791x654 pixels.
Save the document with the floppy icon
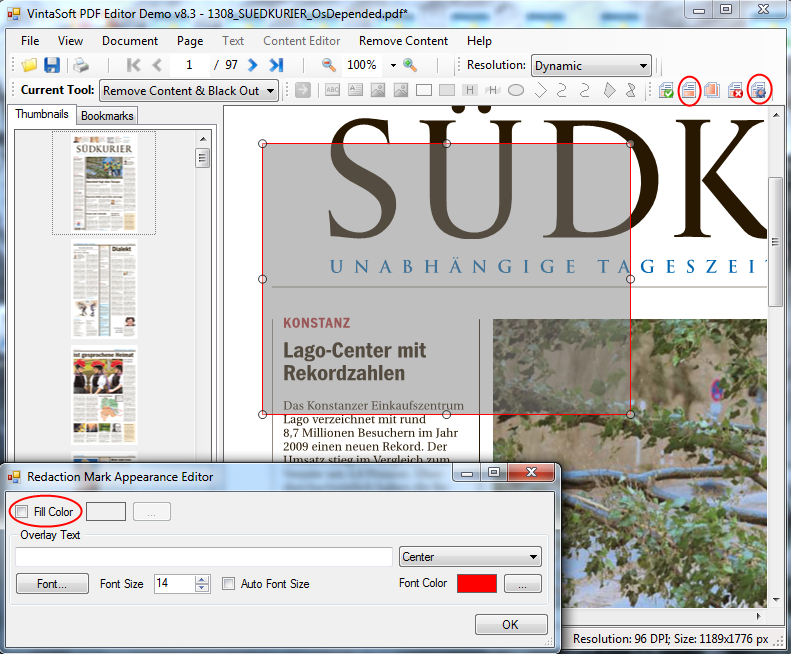tap(52, 65)
